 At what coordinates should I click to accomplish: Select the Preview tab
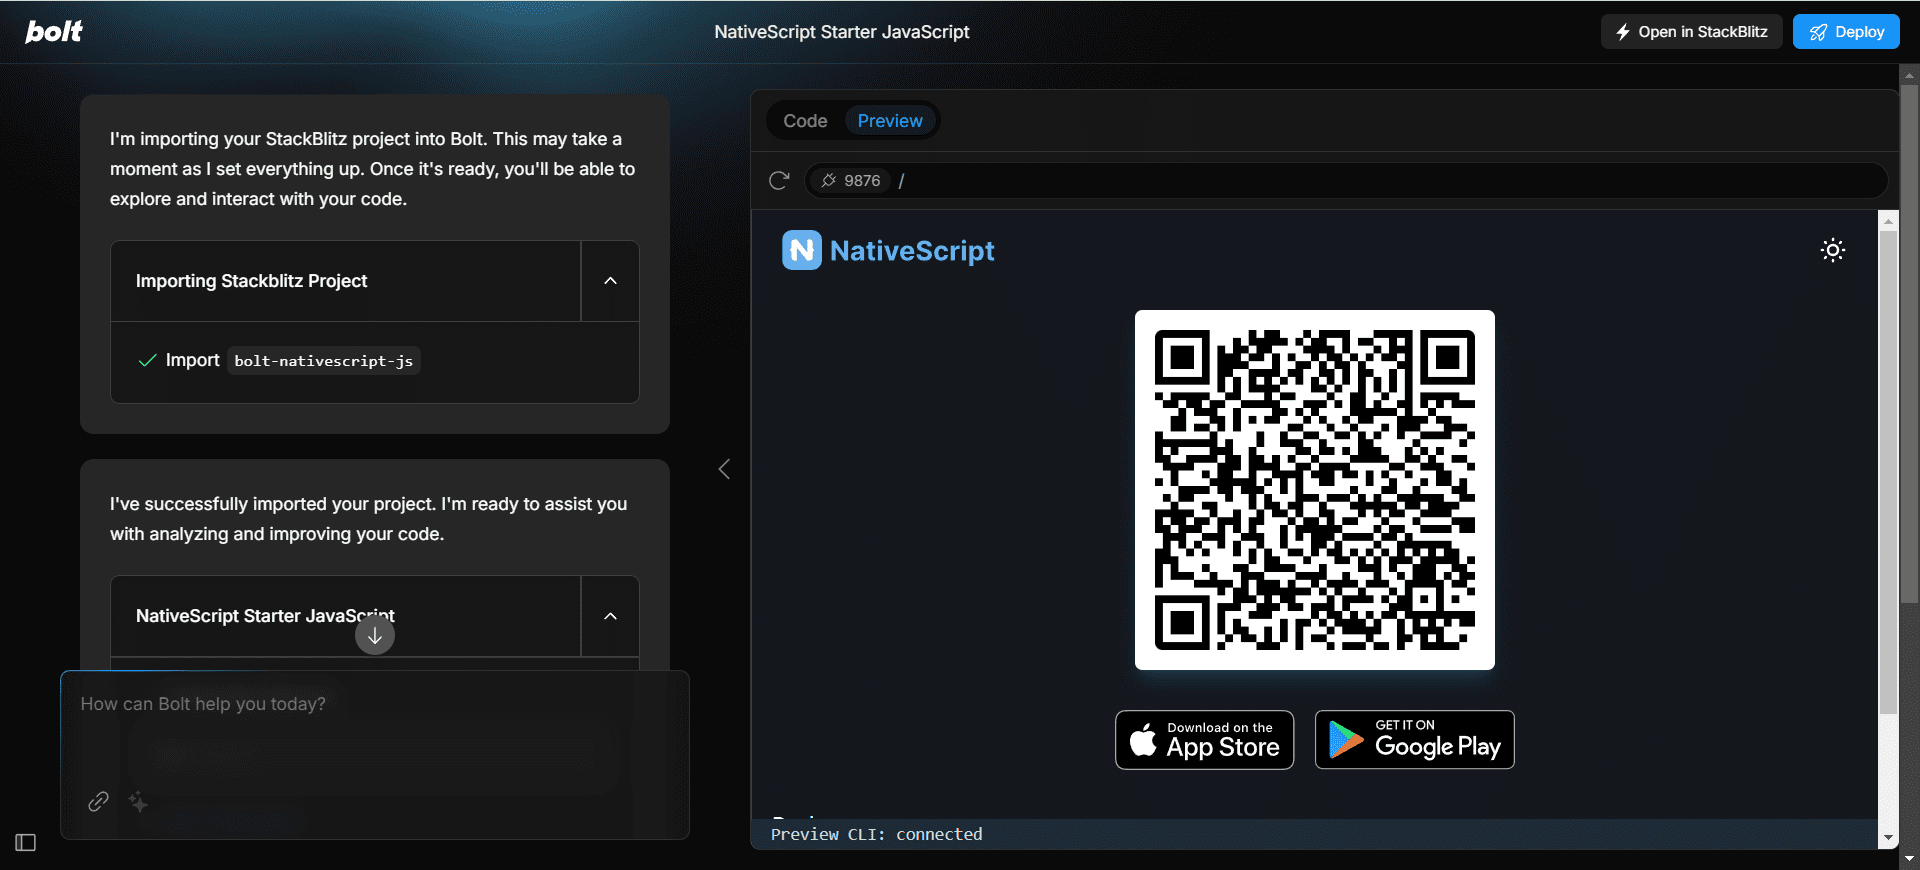(x=890, y=121)
